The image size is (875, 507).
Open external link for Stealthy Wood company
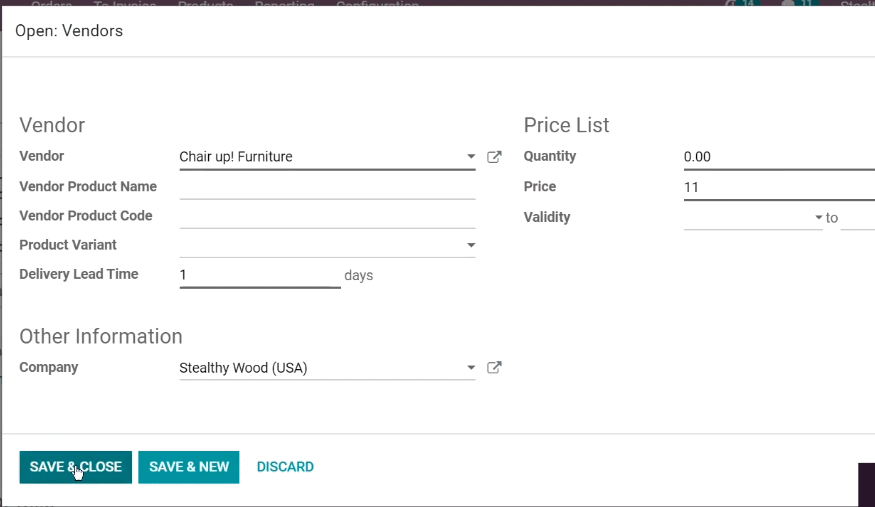click(494, 368)
